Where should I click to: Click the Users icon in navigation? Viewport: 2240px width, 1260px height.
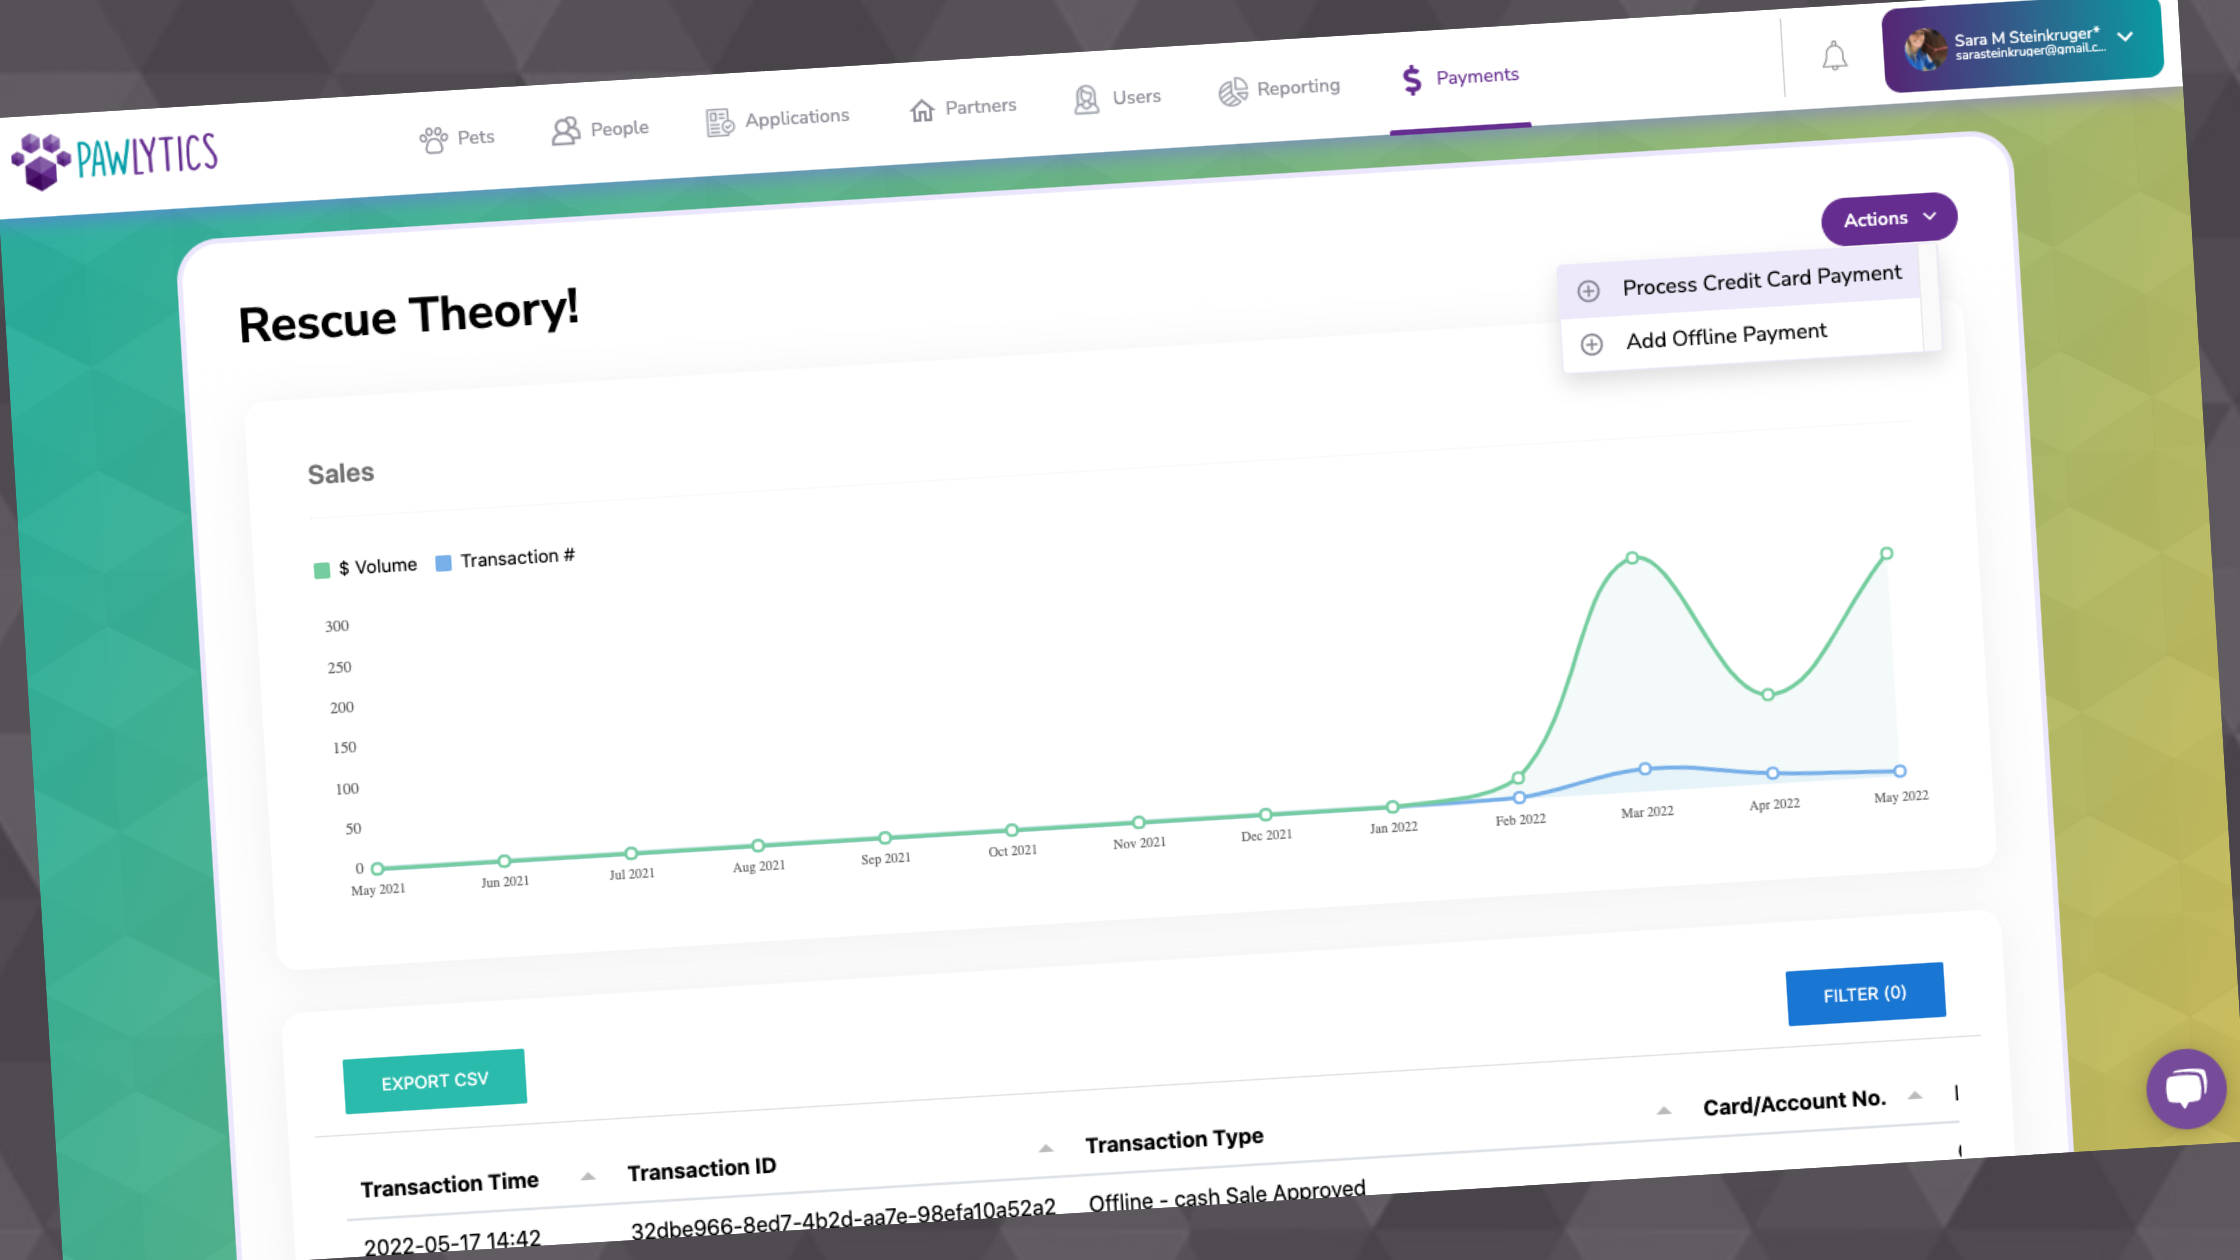point(1086,100)
